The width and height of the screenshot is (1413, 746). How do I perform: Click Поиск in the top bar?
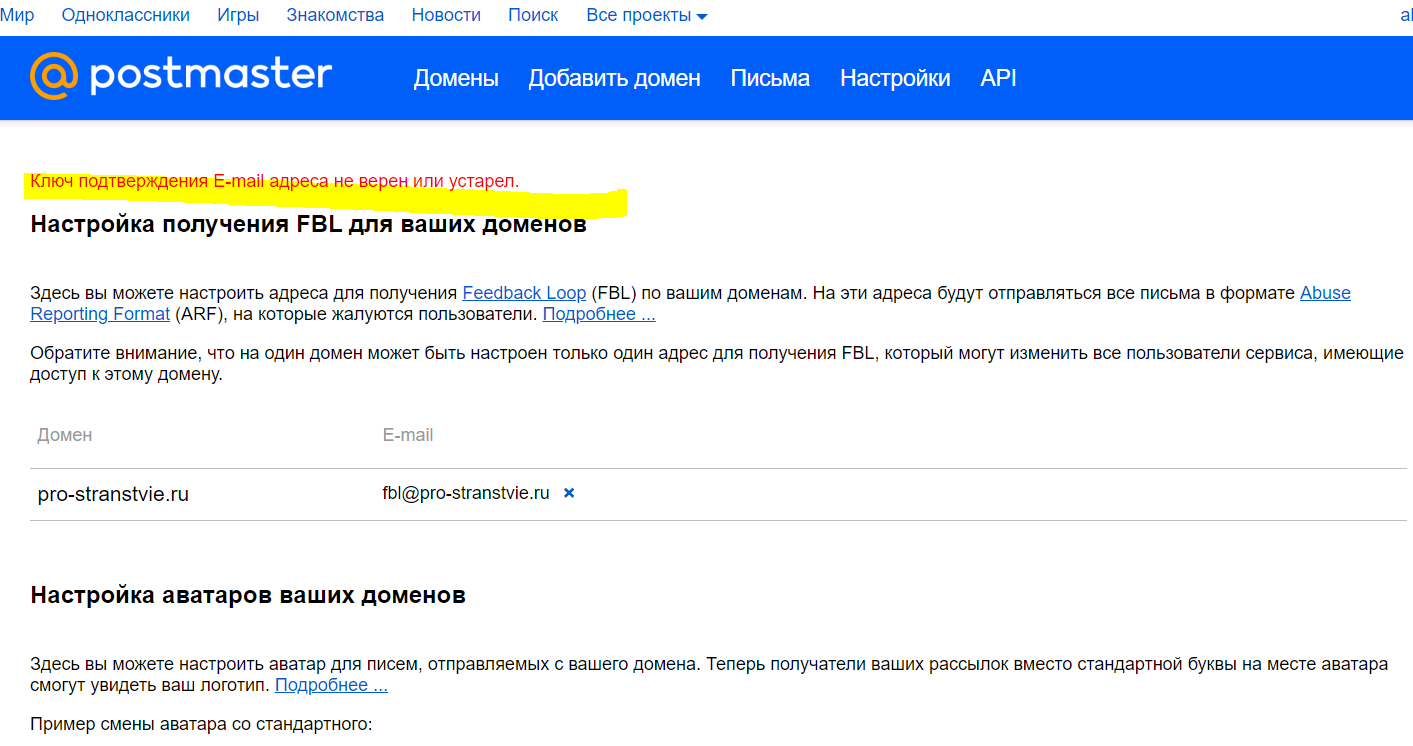[533, 15]
